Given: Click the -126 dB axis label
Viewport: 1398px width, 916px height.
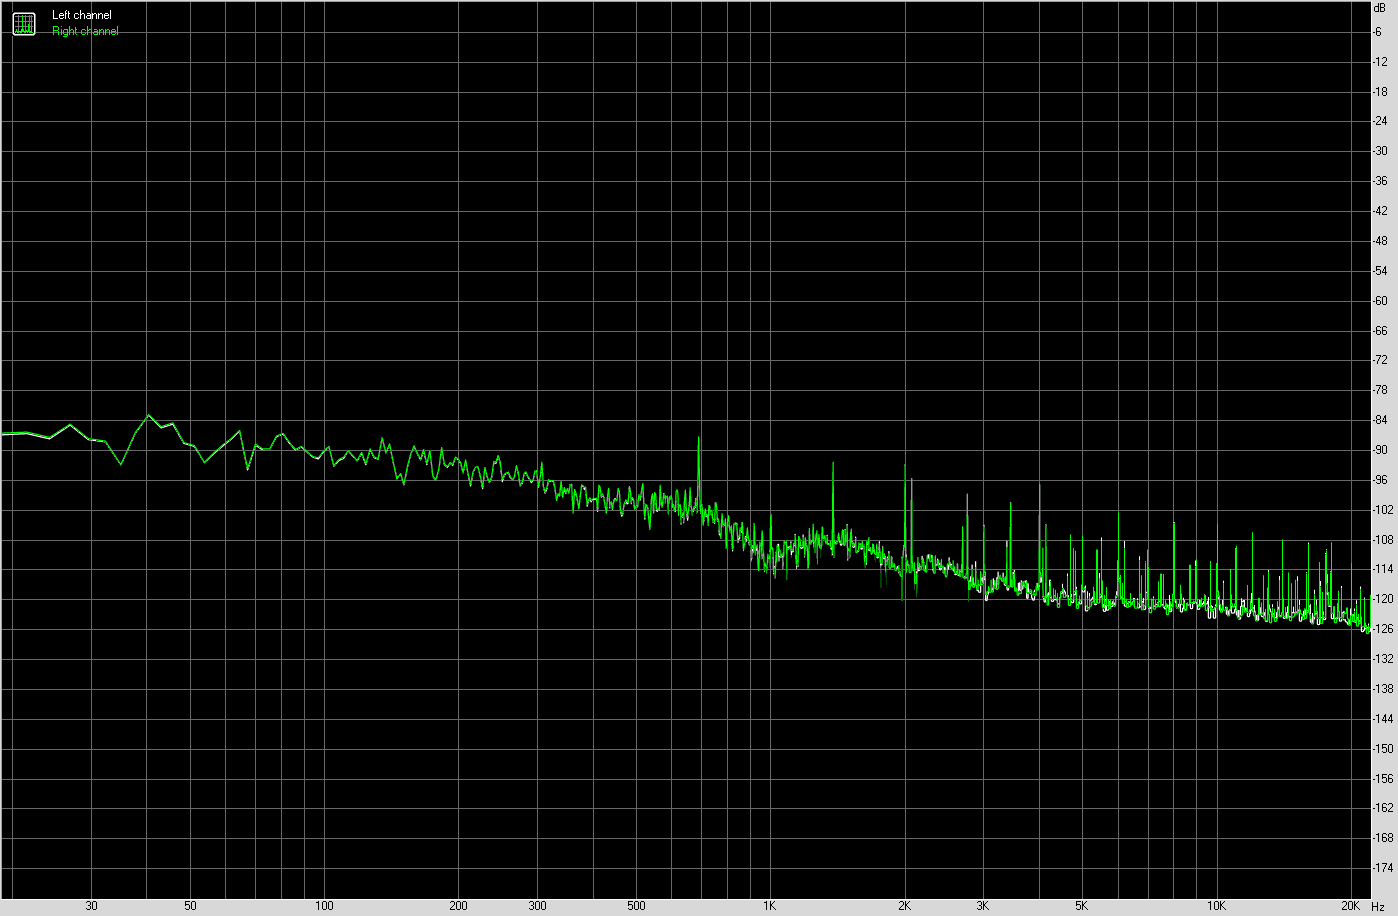Looking at the screenshot, I should (1383, 629).
